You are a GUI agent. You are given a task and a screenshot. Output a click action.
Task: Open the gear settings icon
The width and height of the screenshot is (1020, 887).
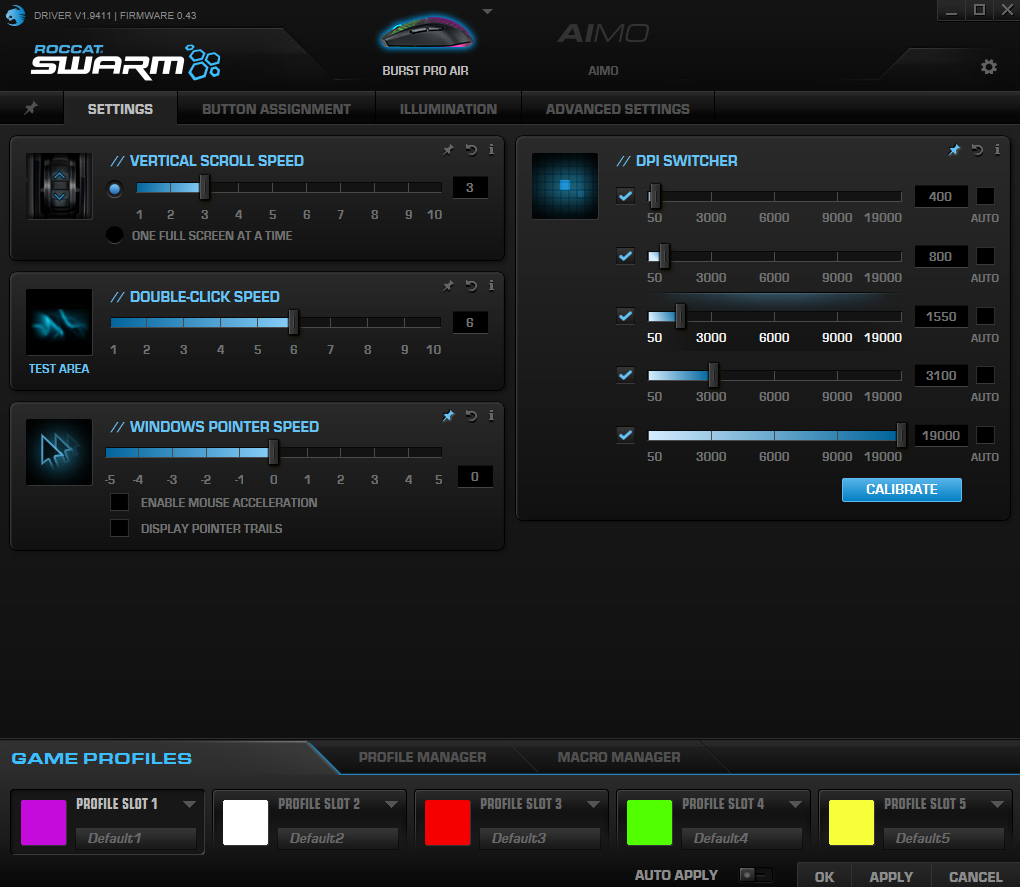[x=989, y=67]
